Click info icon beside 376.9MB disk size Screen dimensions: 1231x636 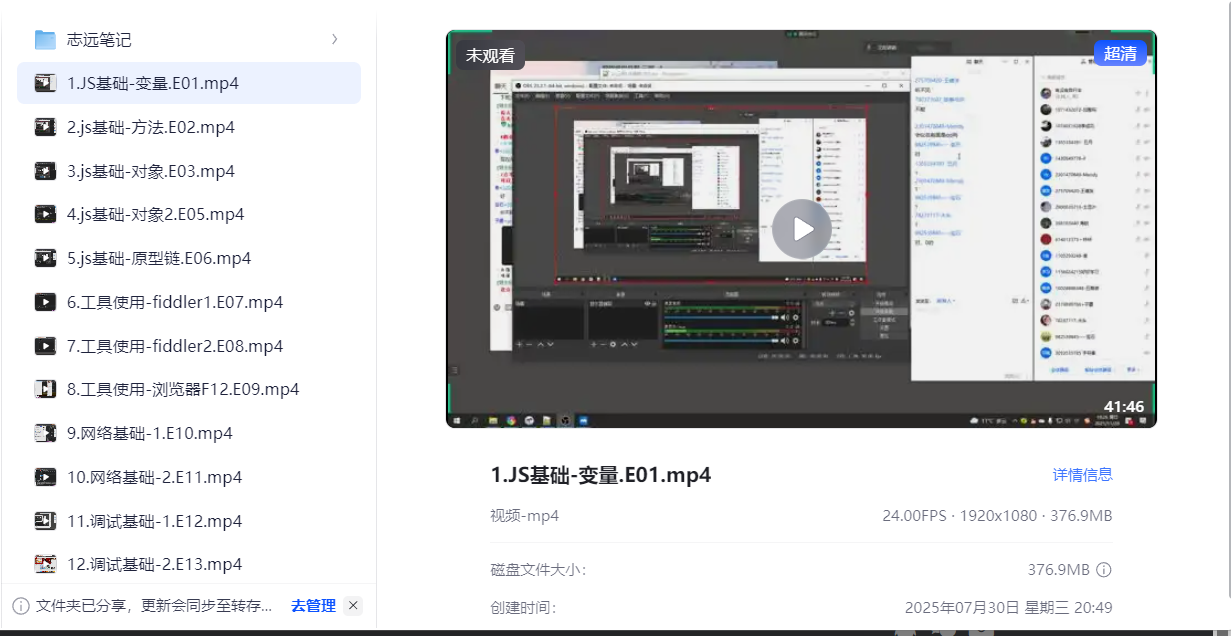(1104, 570)
